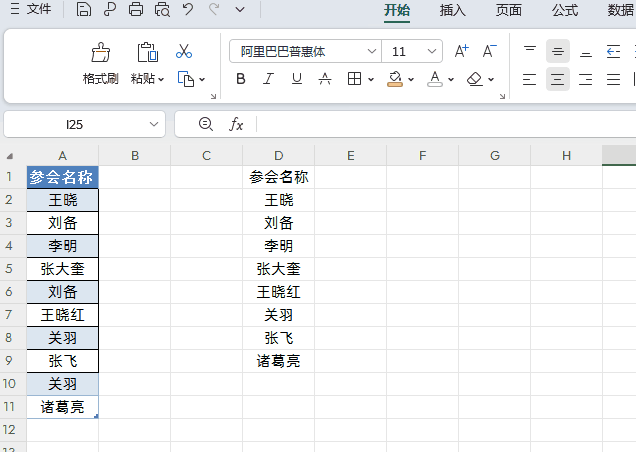
Task: Click the Save icon in quick access toolbar
Action: click(x=84, y=10)
